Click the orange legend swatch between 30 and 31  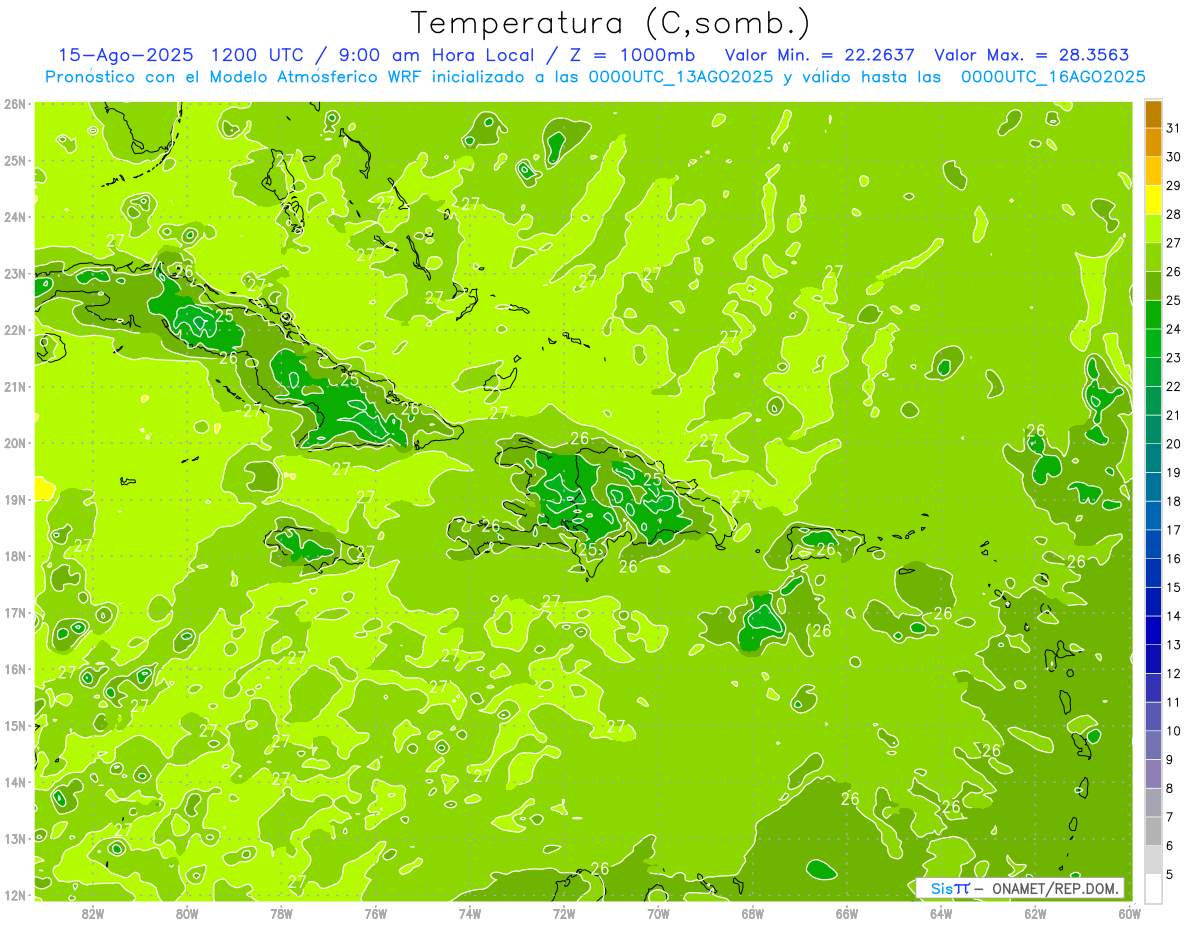click(x=1153, y=143)
